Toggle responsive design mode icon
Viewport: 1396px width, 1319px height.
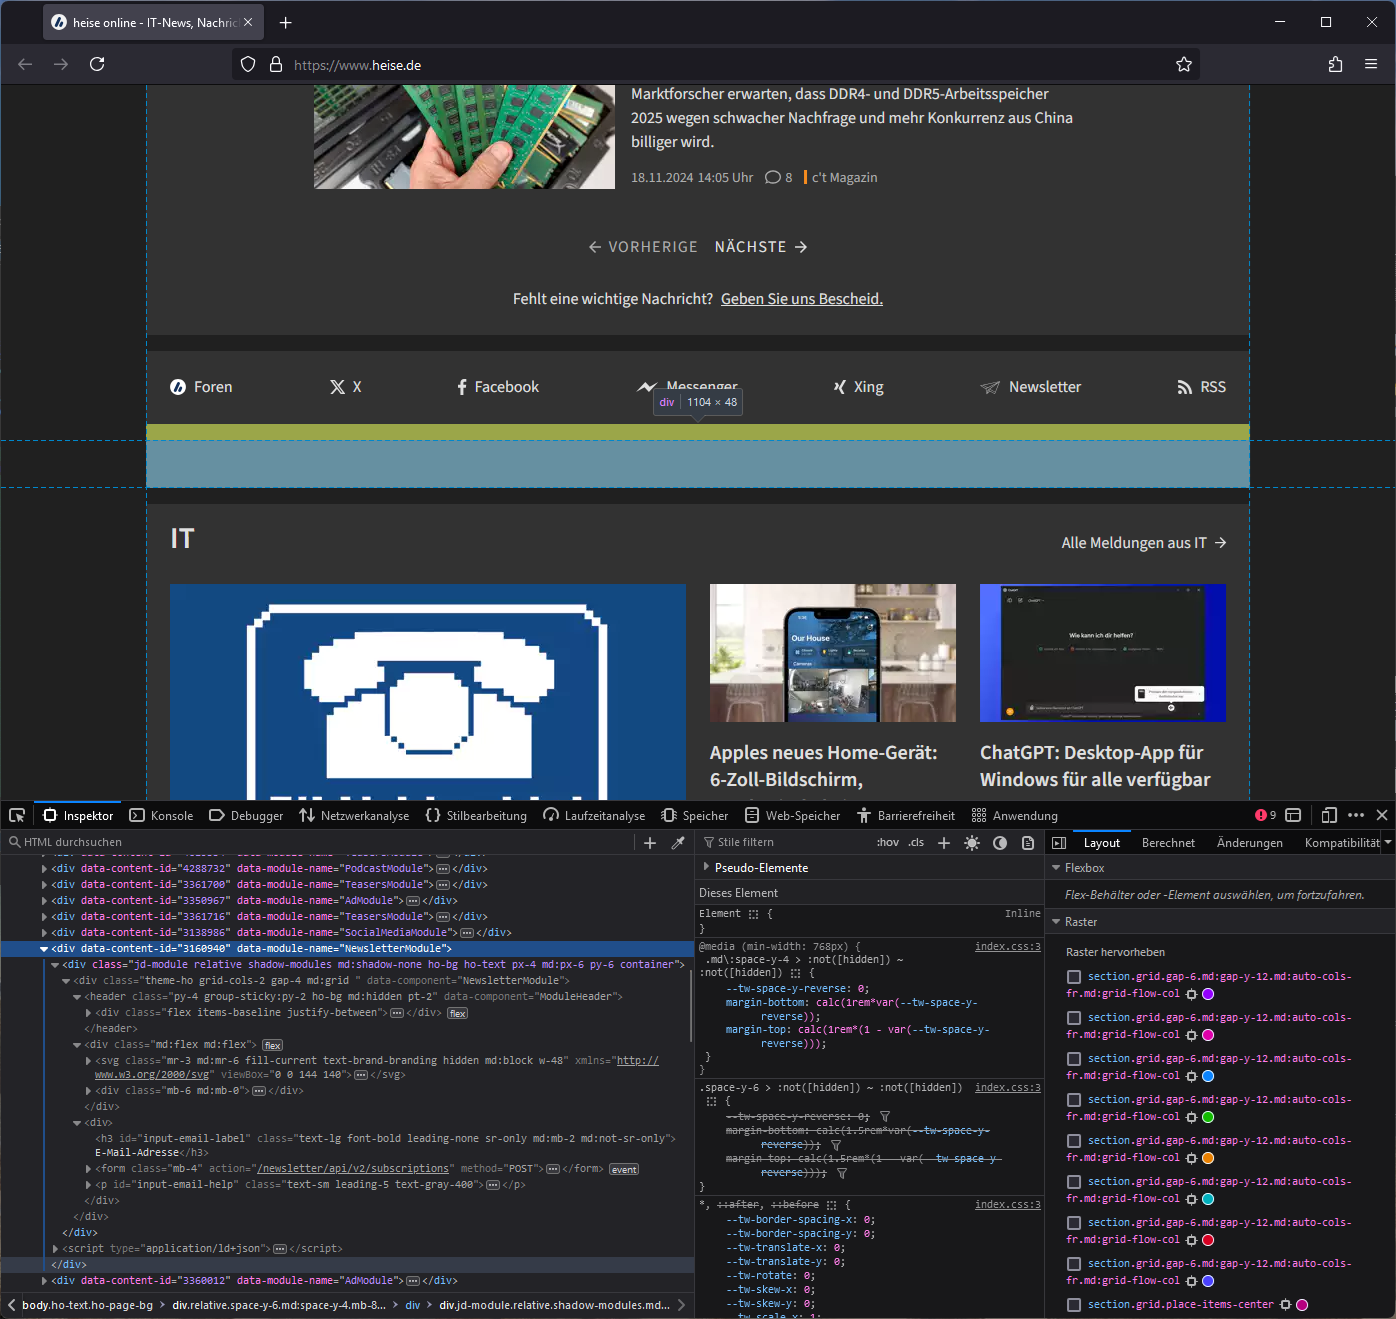click(1329, 815)
